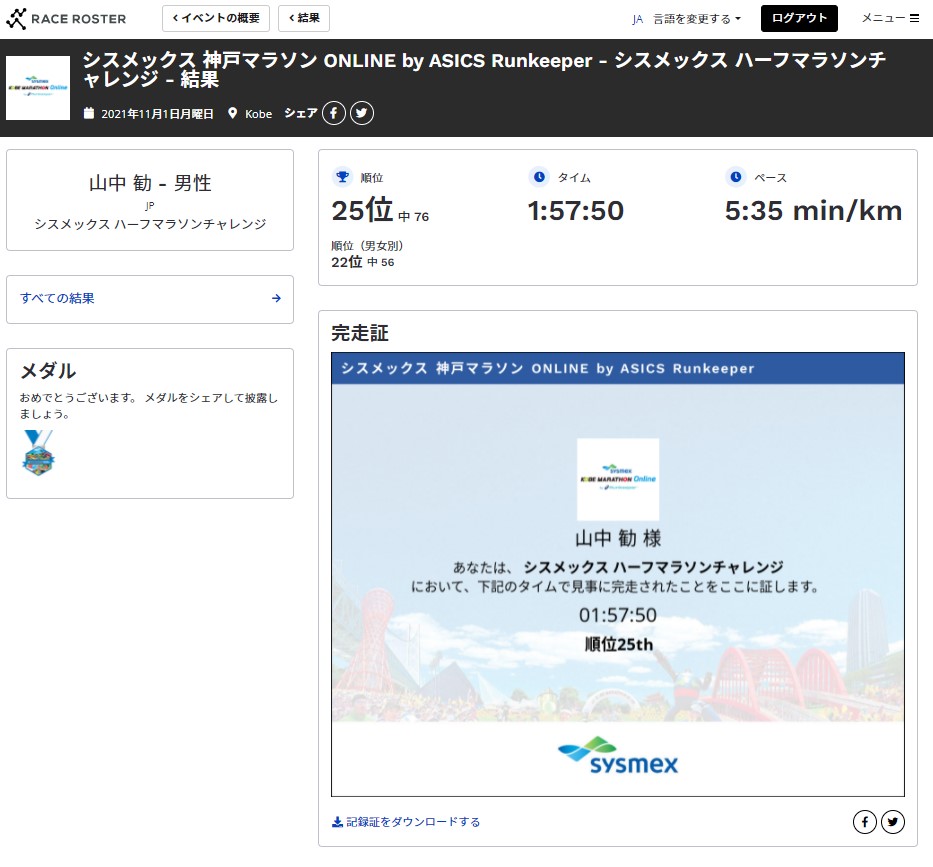Select the rank text 25位

click(x=362, y=210)
